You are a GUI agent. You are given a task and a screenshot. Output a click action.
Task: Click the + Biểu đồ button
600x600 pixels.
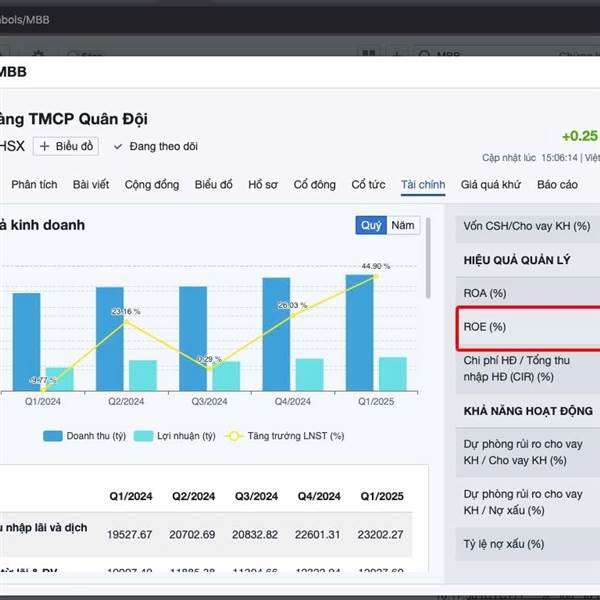(x=66, y=146)
